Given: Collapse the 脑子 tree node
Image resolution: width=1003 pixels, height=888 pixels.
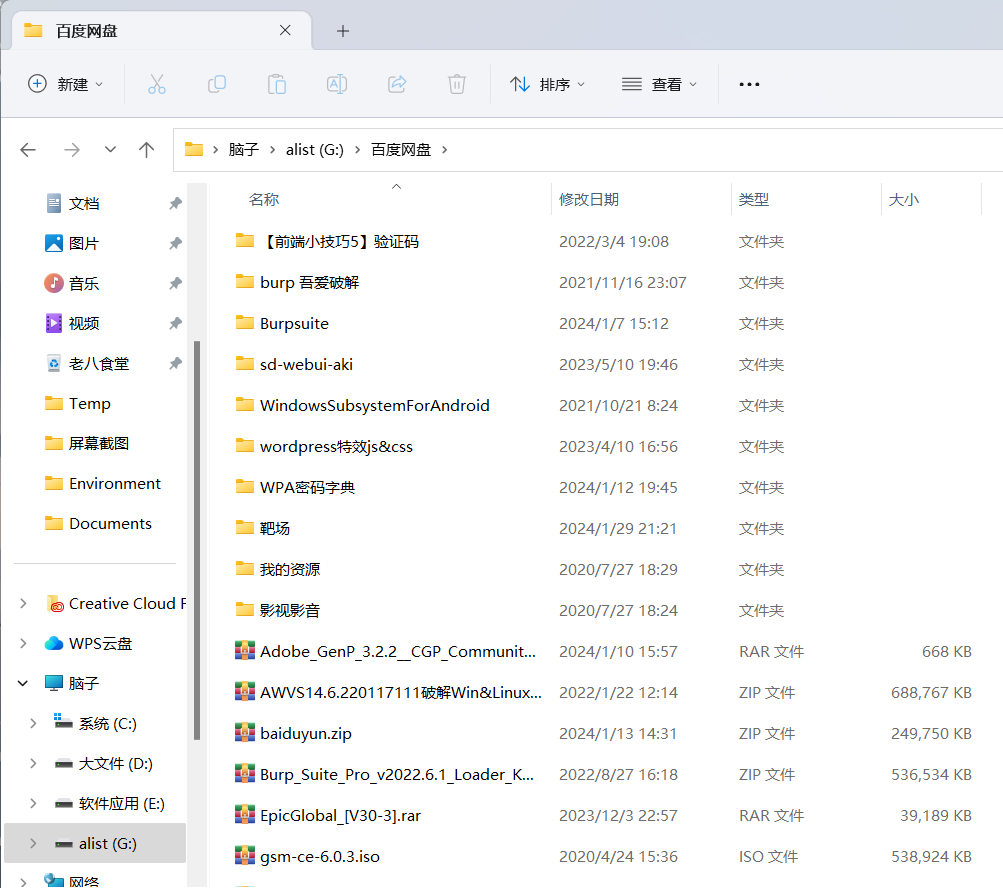Looking at the screenshot, I should click(23, 683).
